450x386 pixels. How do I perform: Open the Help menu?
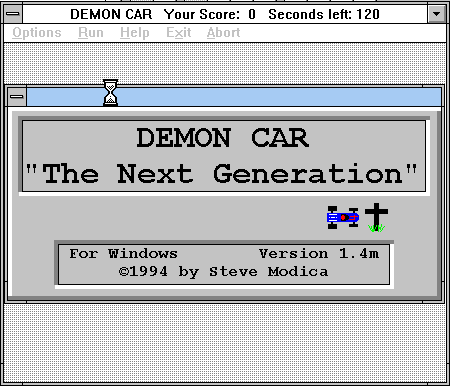pos(135,33)
